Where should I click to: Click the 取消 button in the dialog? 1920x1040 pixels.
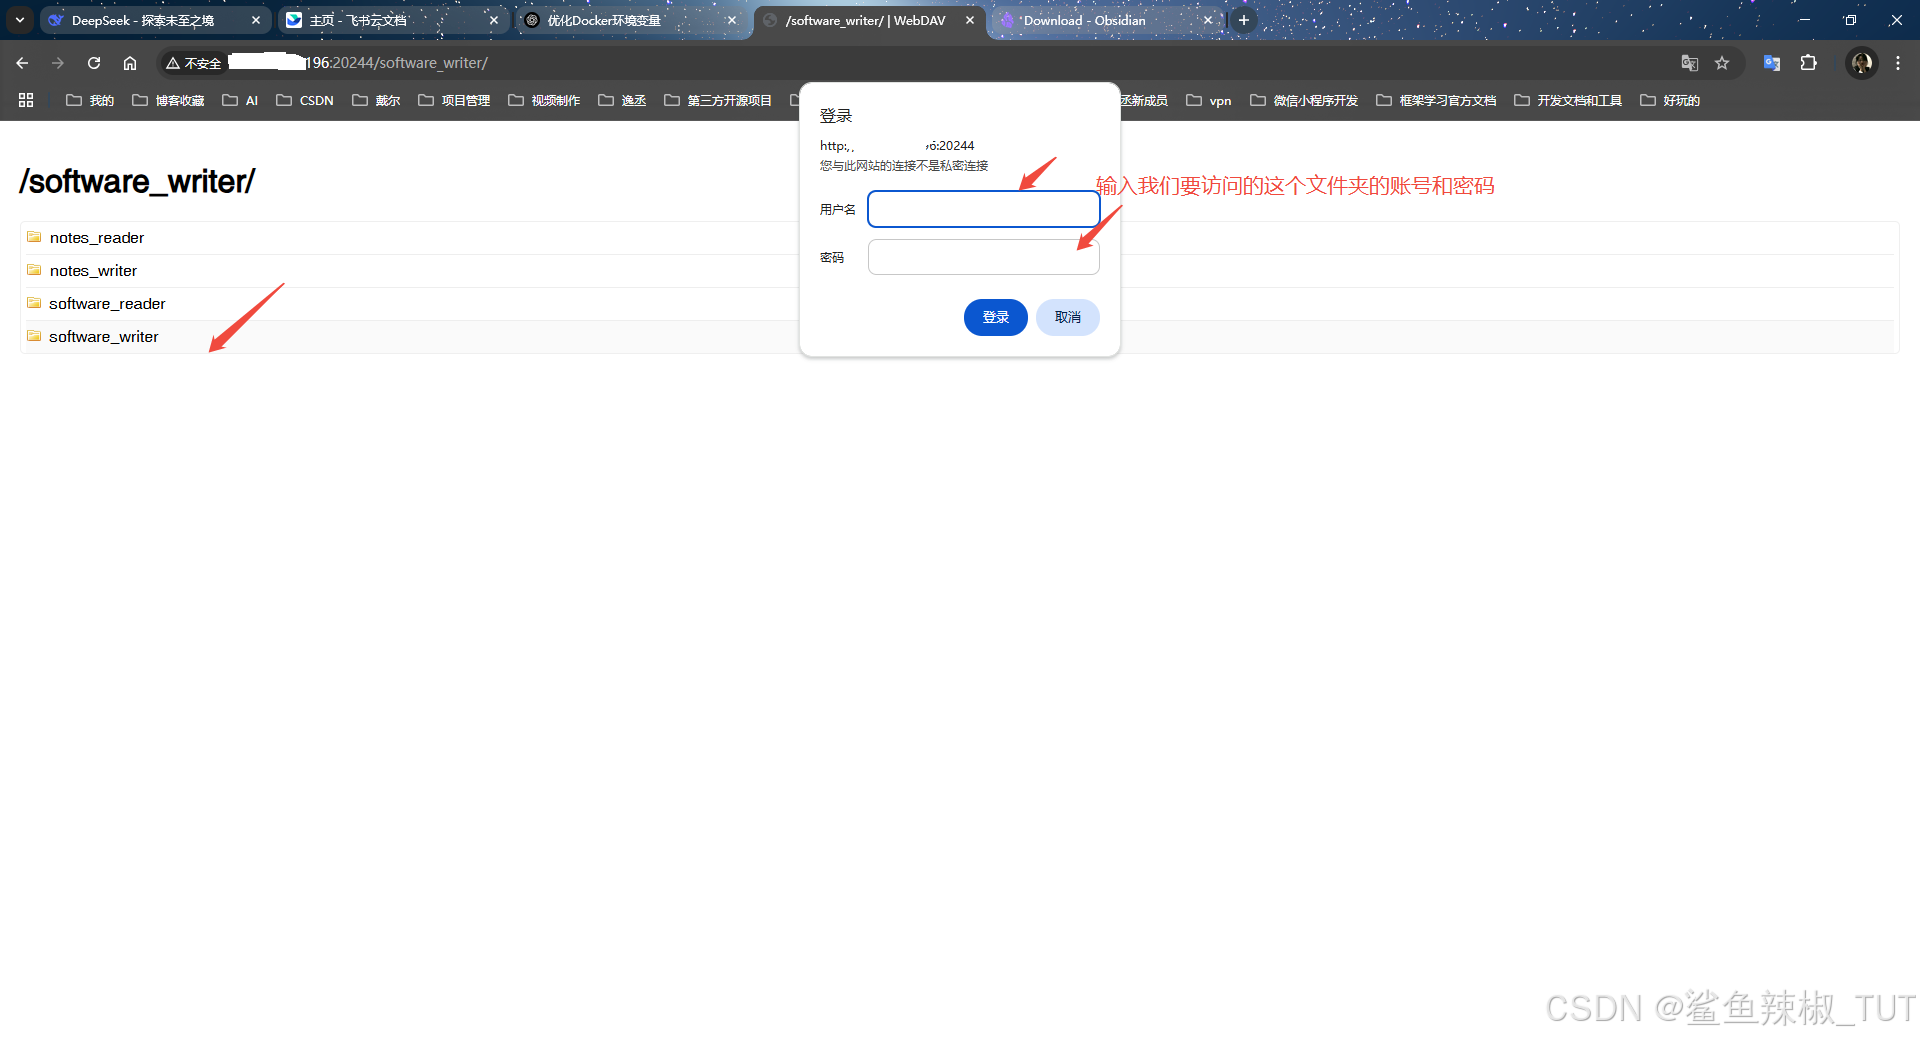[x=1067, y=317]
